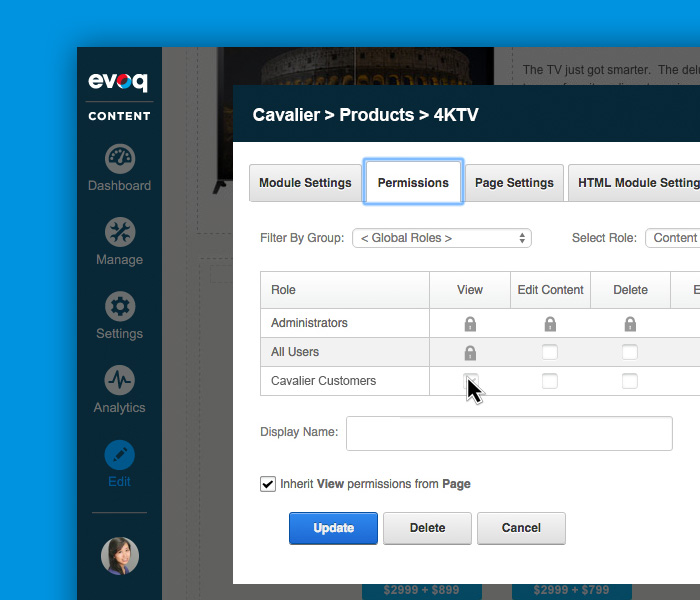Open the Manage tools icon
Viewport: 700px width, 600px height.
[120, 232]
